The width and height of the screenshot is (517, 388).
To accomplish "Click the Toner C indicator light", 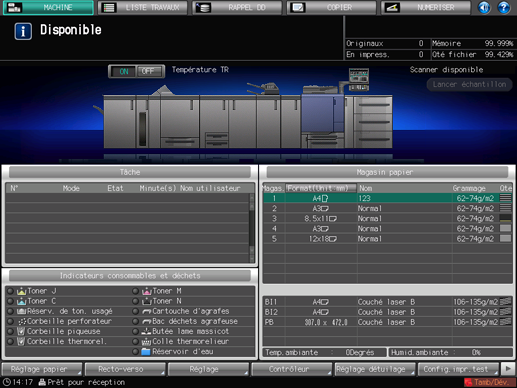I will [10, 301].
